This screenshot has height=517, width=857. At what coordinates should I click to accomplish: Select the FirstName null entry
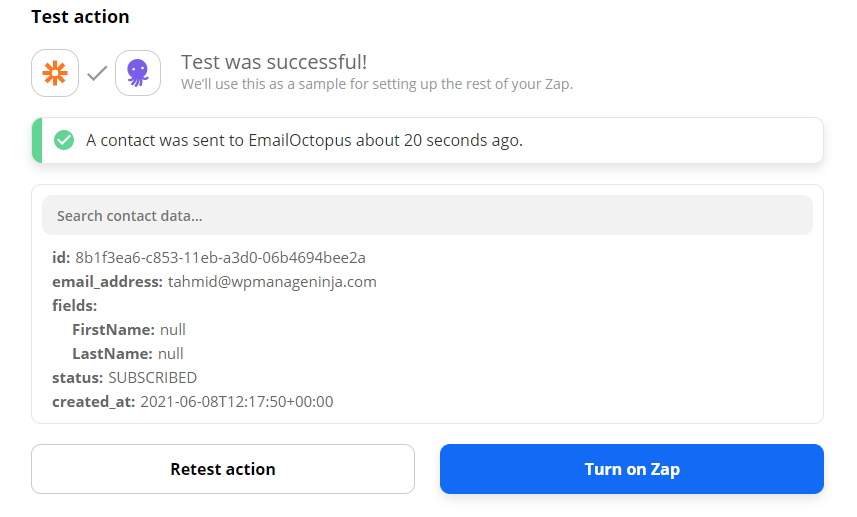129,329
